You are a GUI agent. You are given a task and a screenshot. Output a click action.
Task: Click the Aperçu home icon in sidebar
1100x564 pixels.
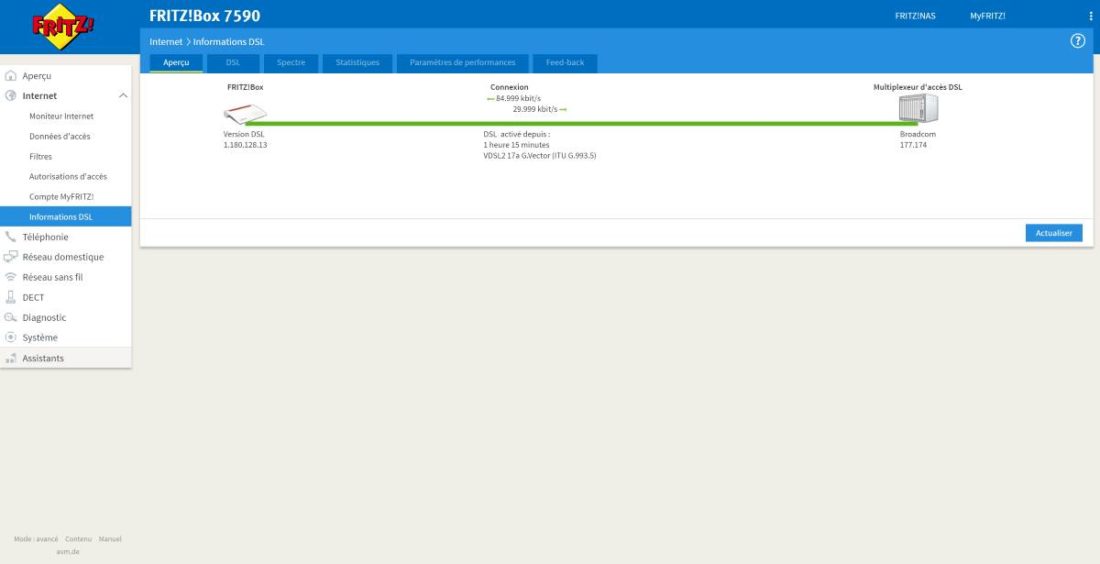point(11,76)
